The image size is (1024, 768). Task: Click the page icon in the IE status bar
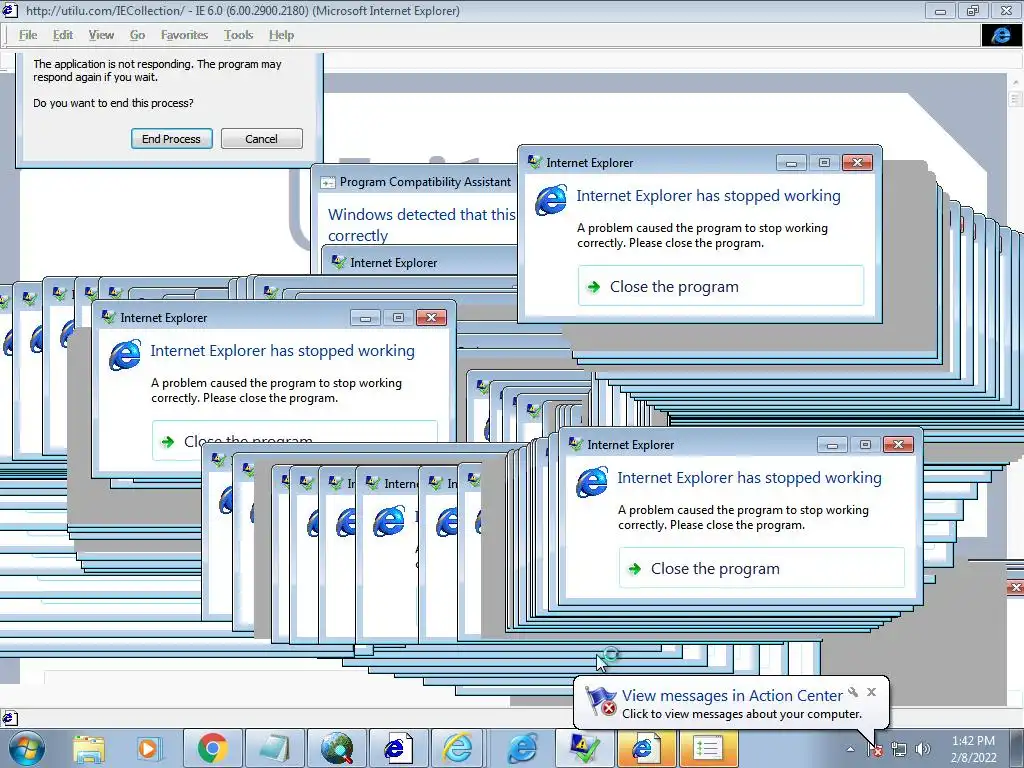click(9, 718)
